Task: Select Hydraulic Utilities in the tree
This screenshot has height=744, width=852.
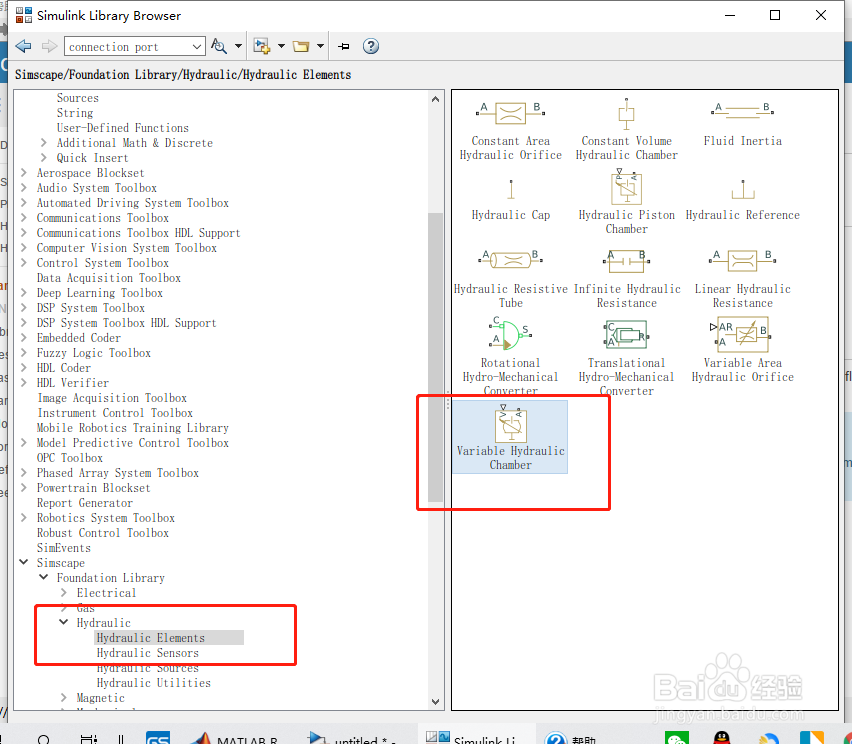Action: 153,683
